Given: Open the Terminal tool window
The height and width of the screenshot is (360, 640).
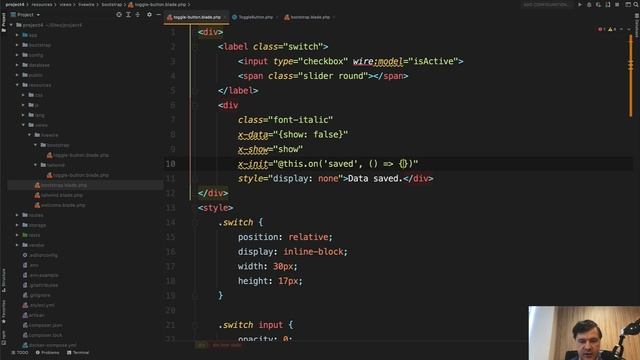Looking at the screenshot, I should 78,353.
